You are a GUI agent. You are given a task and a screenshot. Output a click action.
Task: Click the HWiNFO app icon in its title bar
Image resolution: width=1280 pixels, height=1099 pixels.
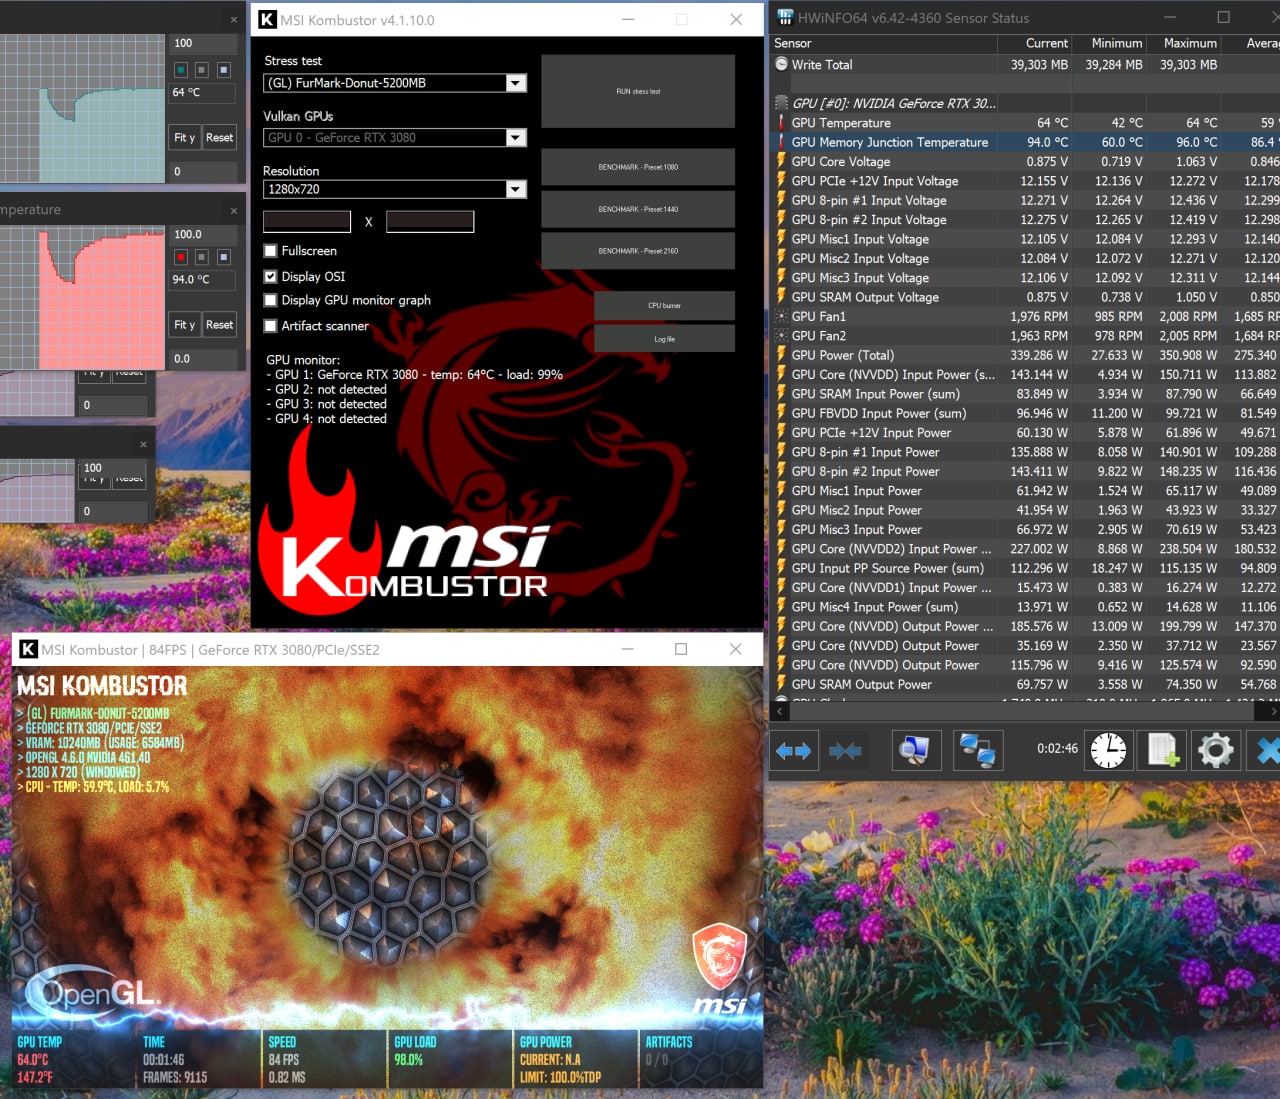coord(785,17)
